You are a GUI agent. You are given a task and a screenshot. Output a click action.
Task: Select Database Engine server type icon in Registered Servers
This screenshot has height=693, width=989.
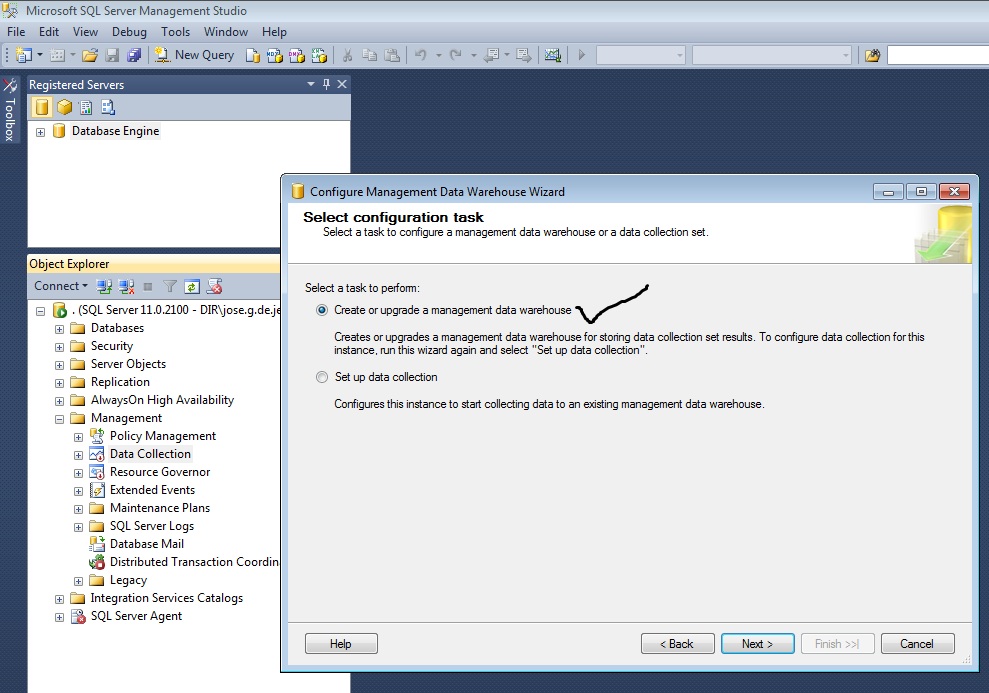coord(42,107)
